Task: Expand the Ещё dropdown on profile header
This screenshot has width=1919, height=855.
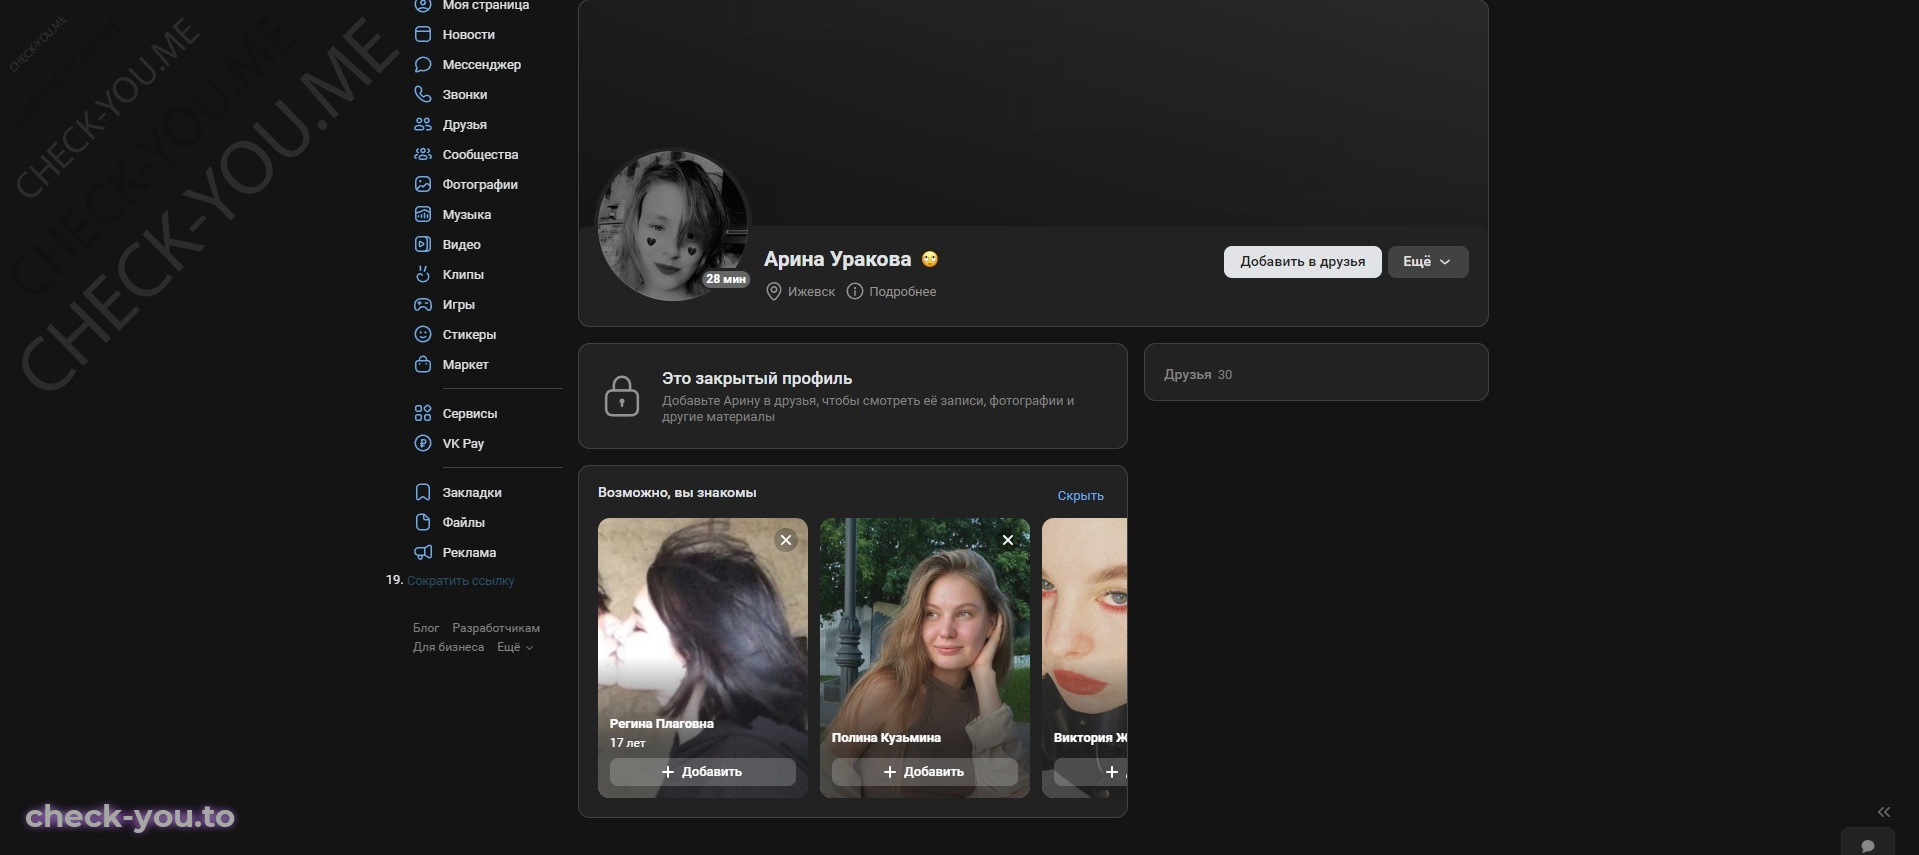Action: (1428, 262)
